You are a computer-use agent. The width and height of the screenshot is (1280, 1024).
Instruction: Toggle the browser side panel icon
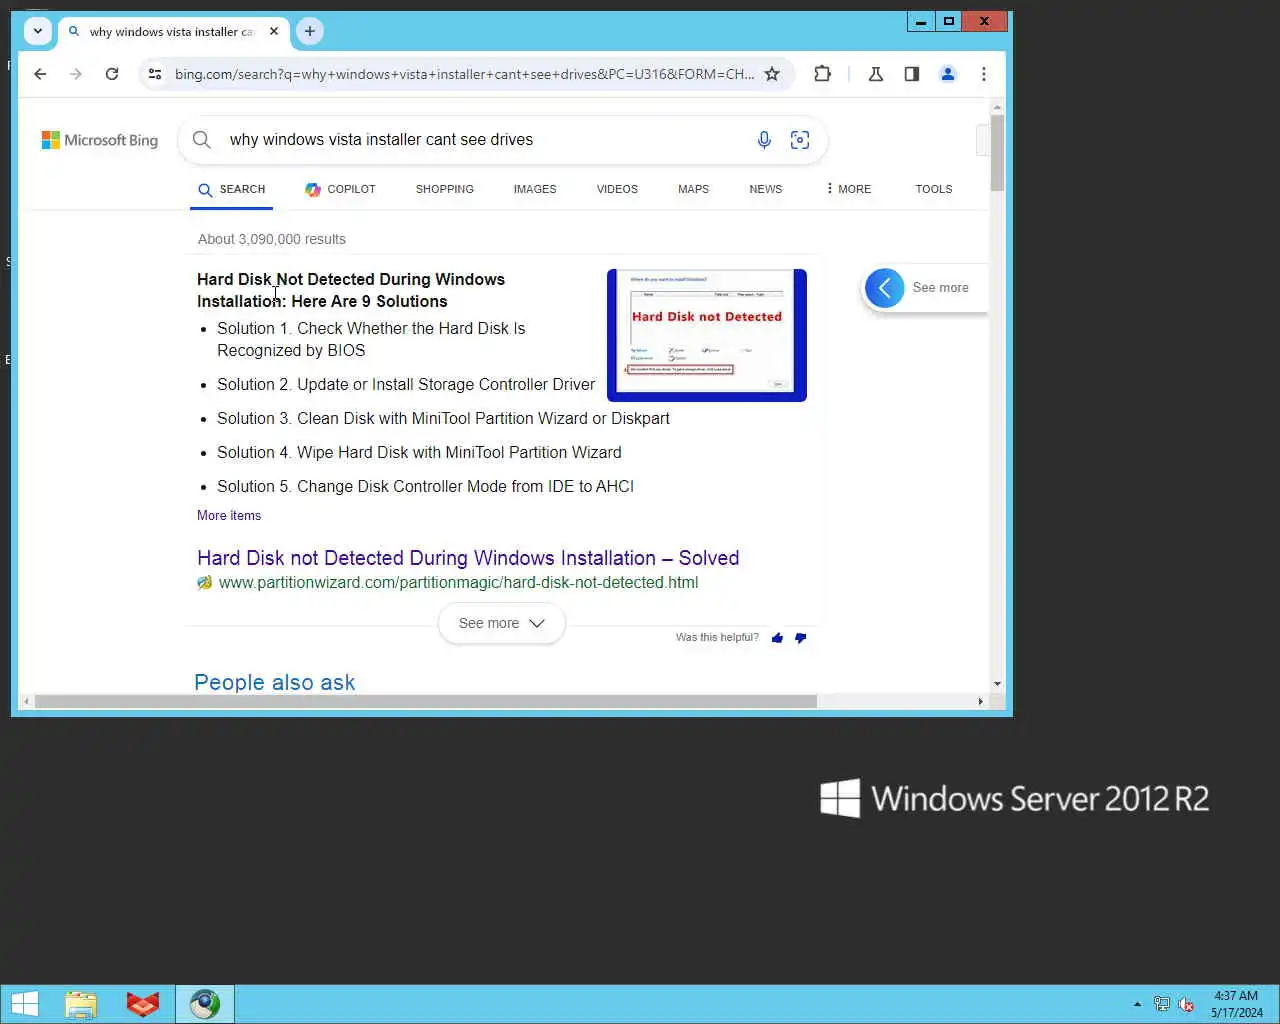[912, 74]
